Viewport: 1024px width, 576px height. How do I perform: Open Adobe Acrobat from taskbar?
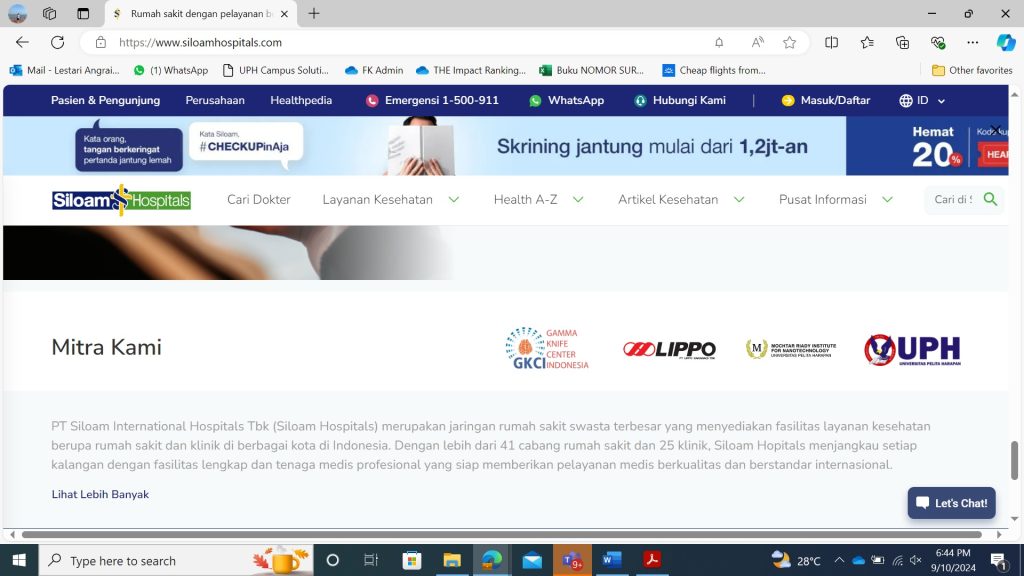pos(652,560)
